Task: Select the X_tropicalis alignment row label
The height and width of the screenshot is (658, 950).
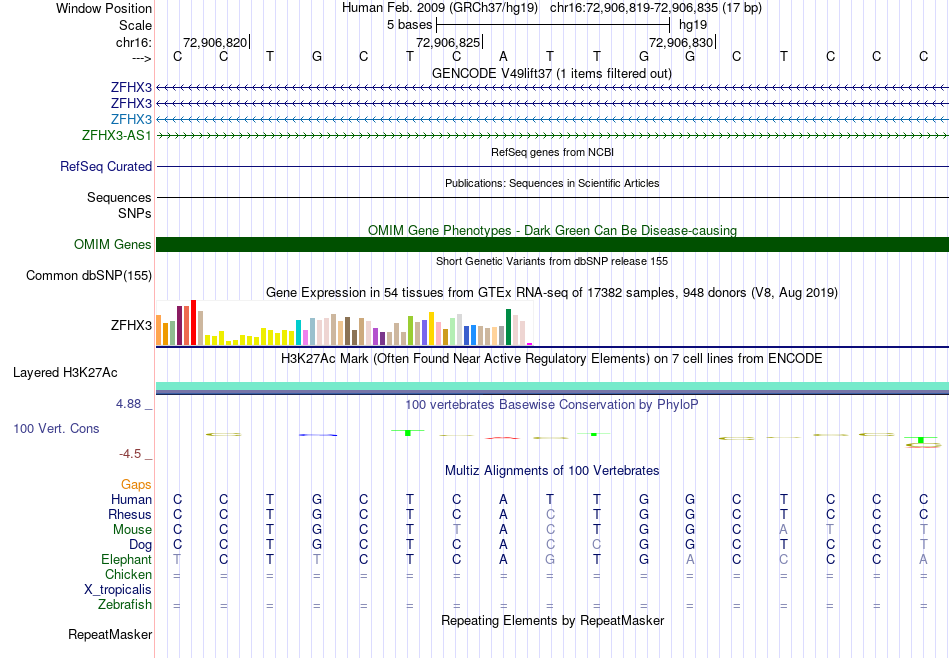Action: [118, 590]
